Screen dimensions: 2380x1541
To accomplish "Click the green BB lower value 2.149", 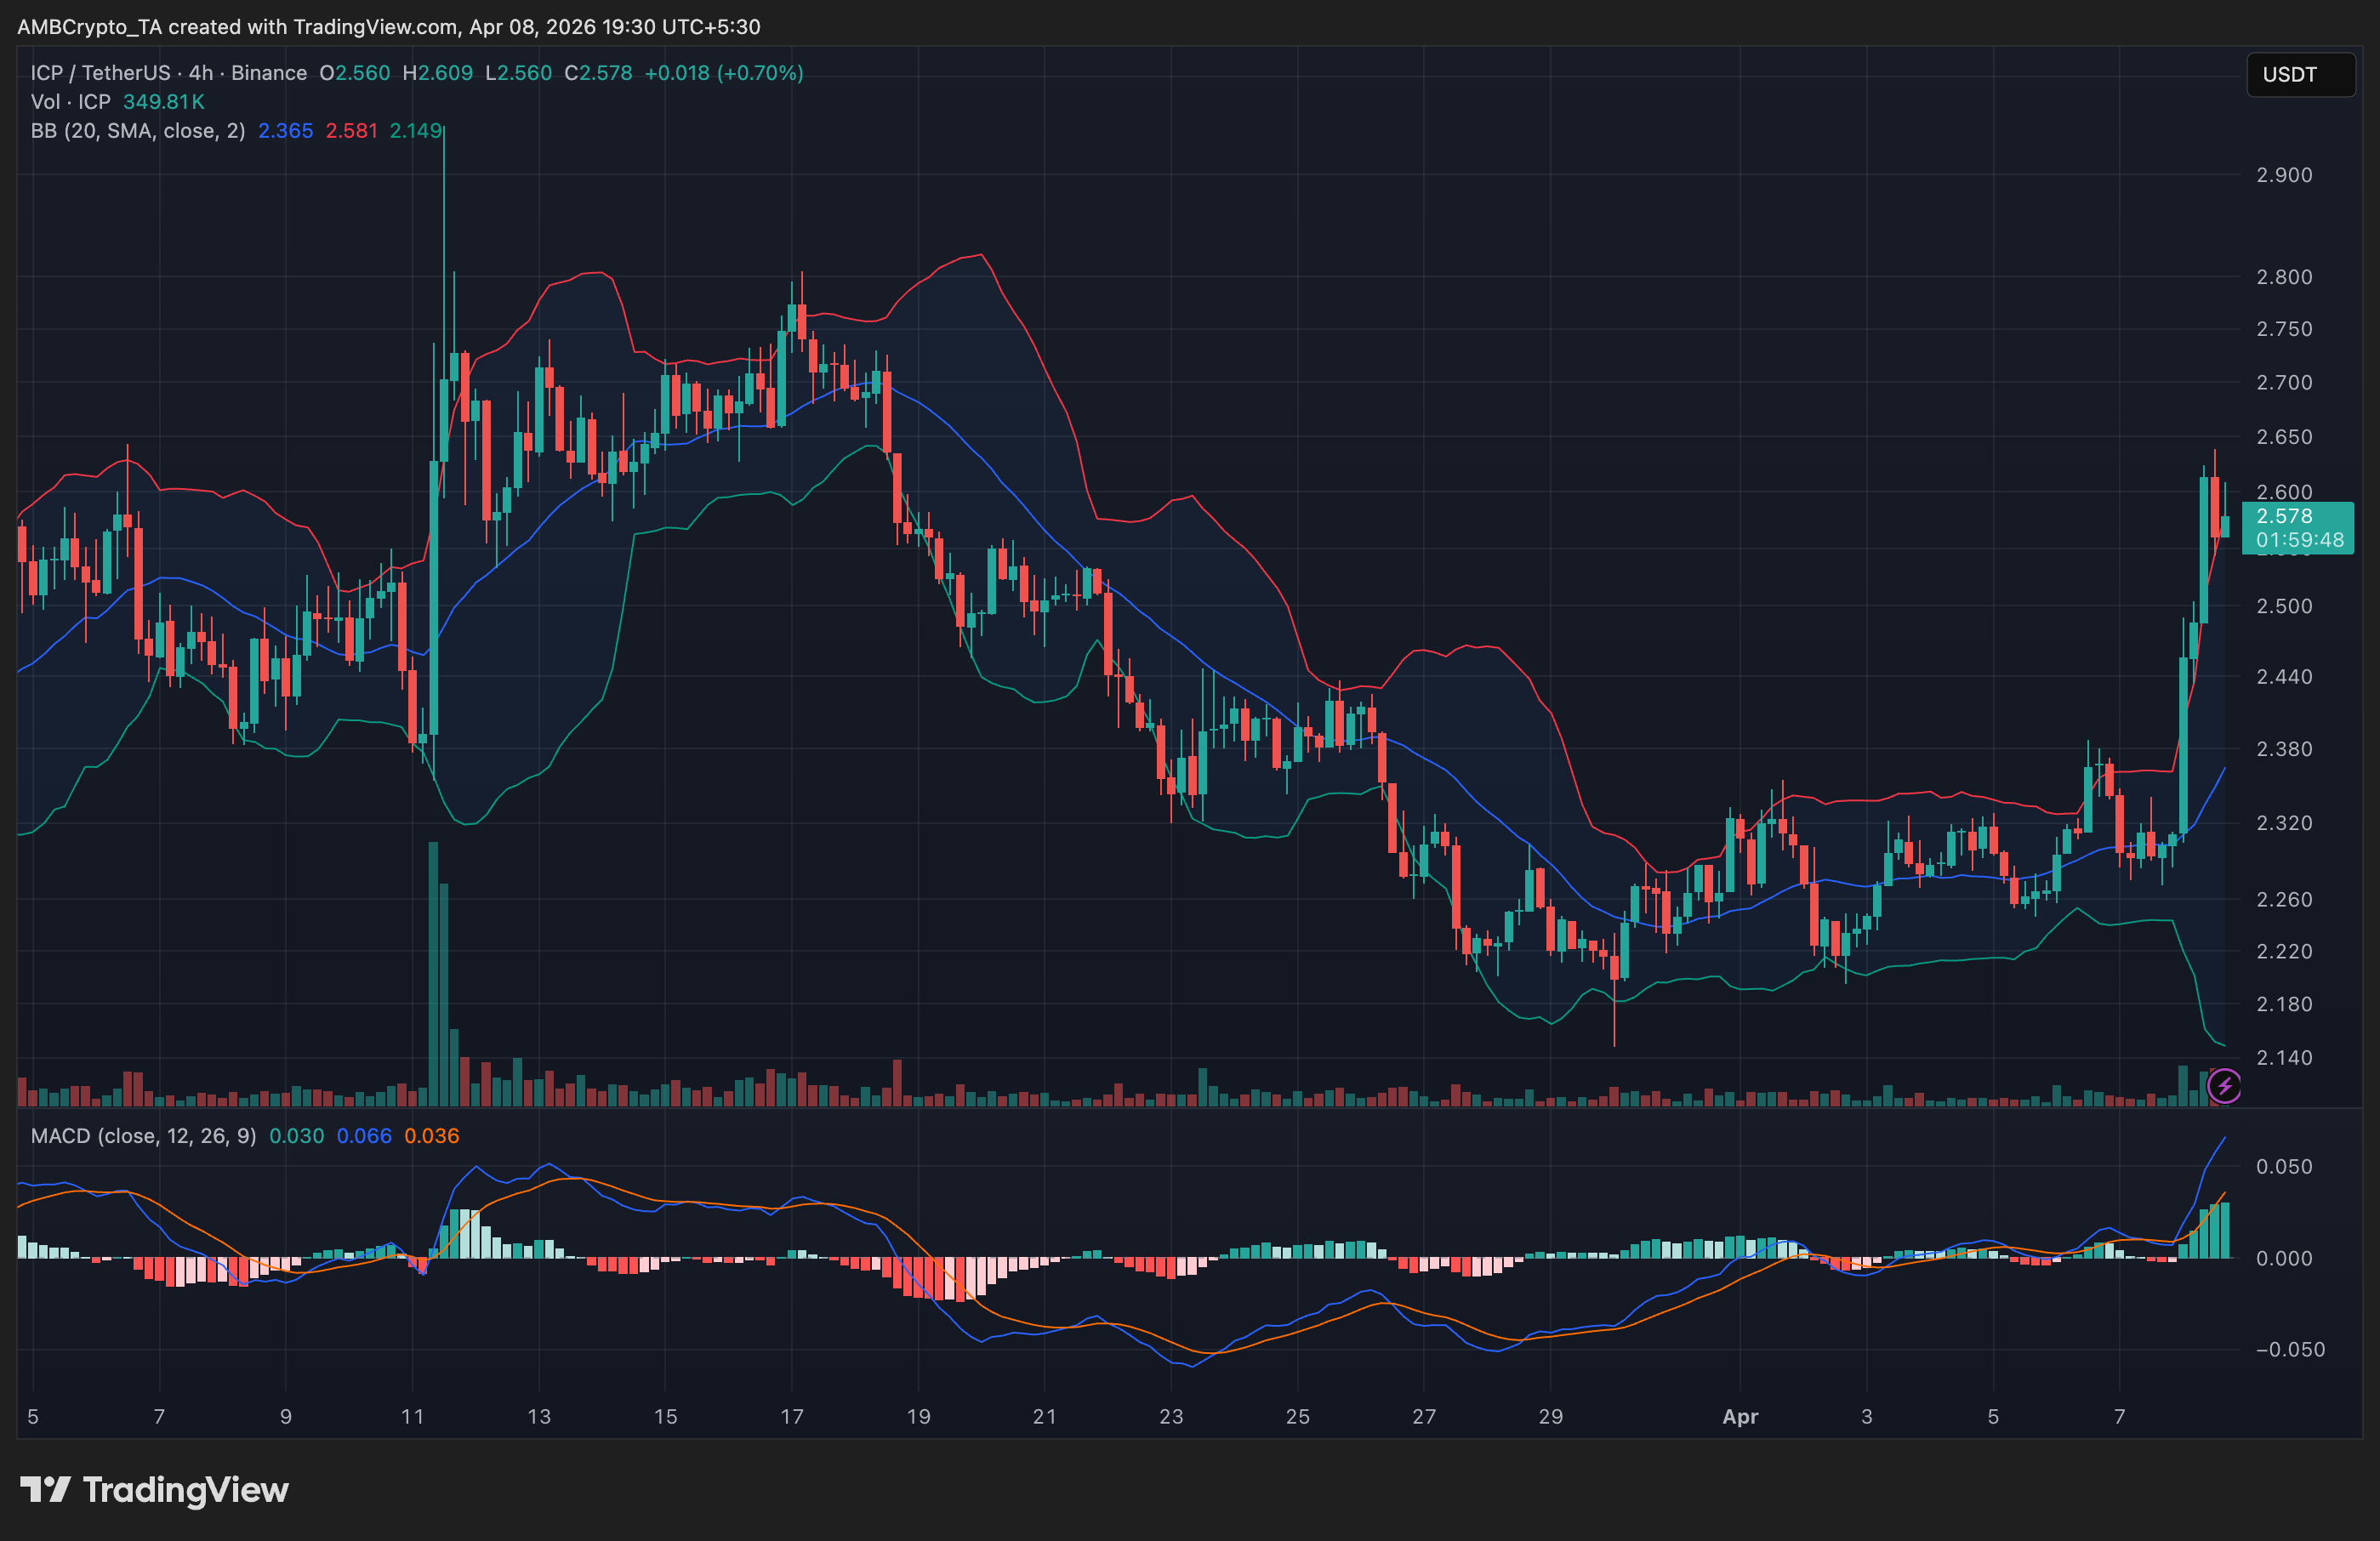I will (x=415, y=131).
